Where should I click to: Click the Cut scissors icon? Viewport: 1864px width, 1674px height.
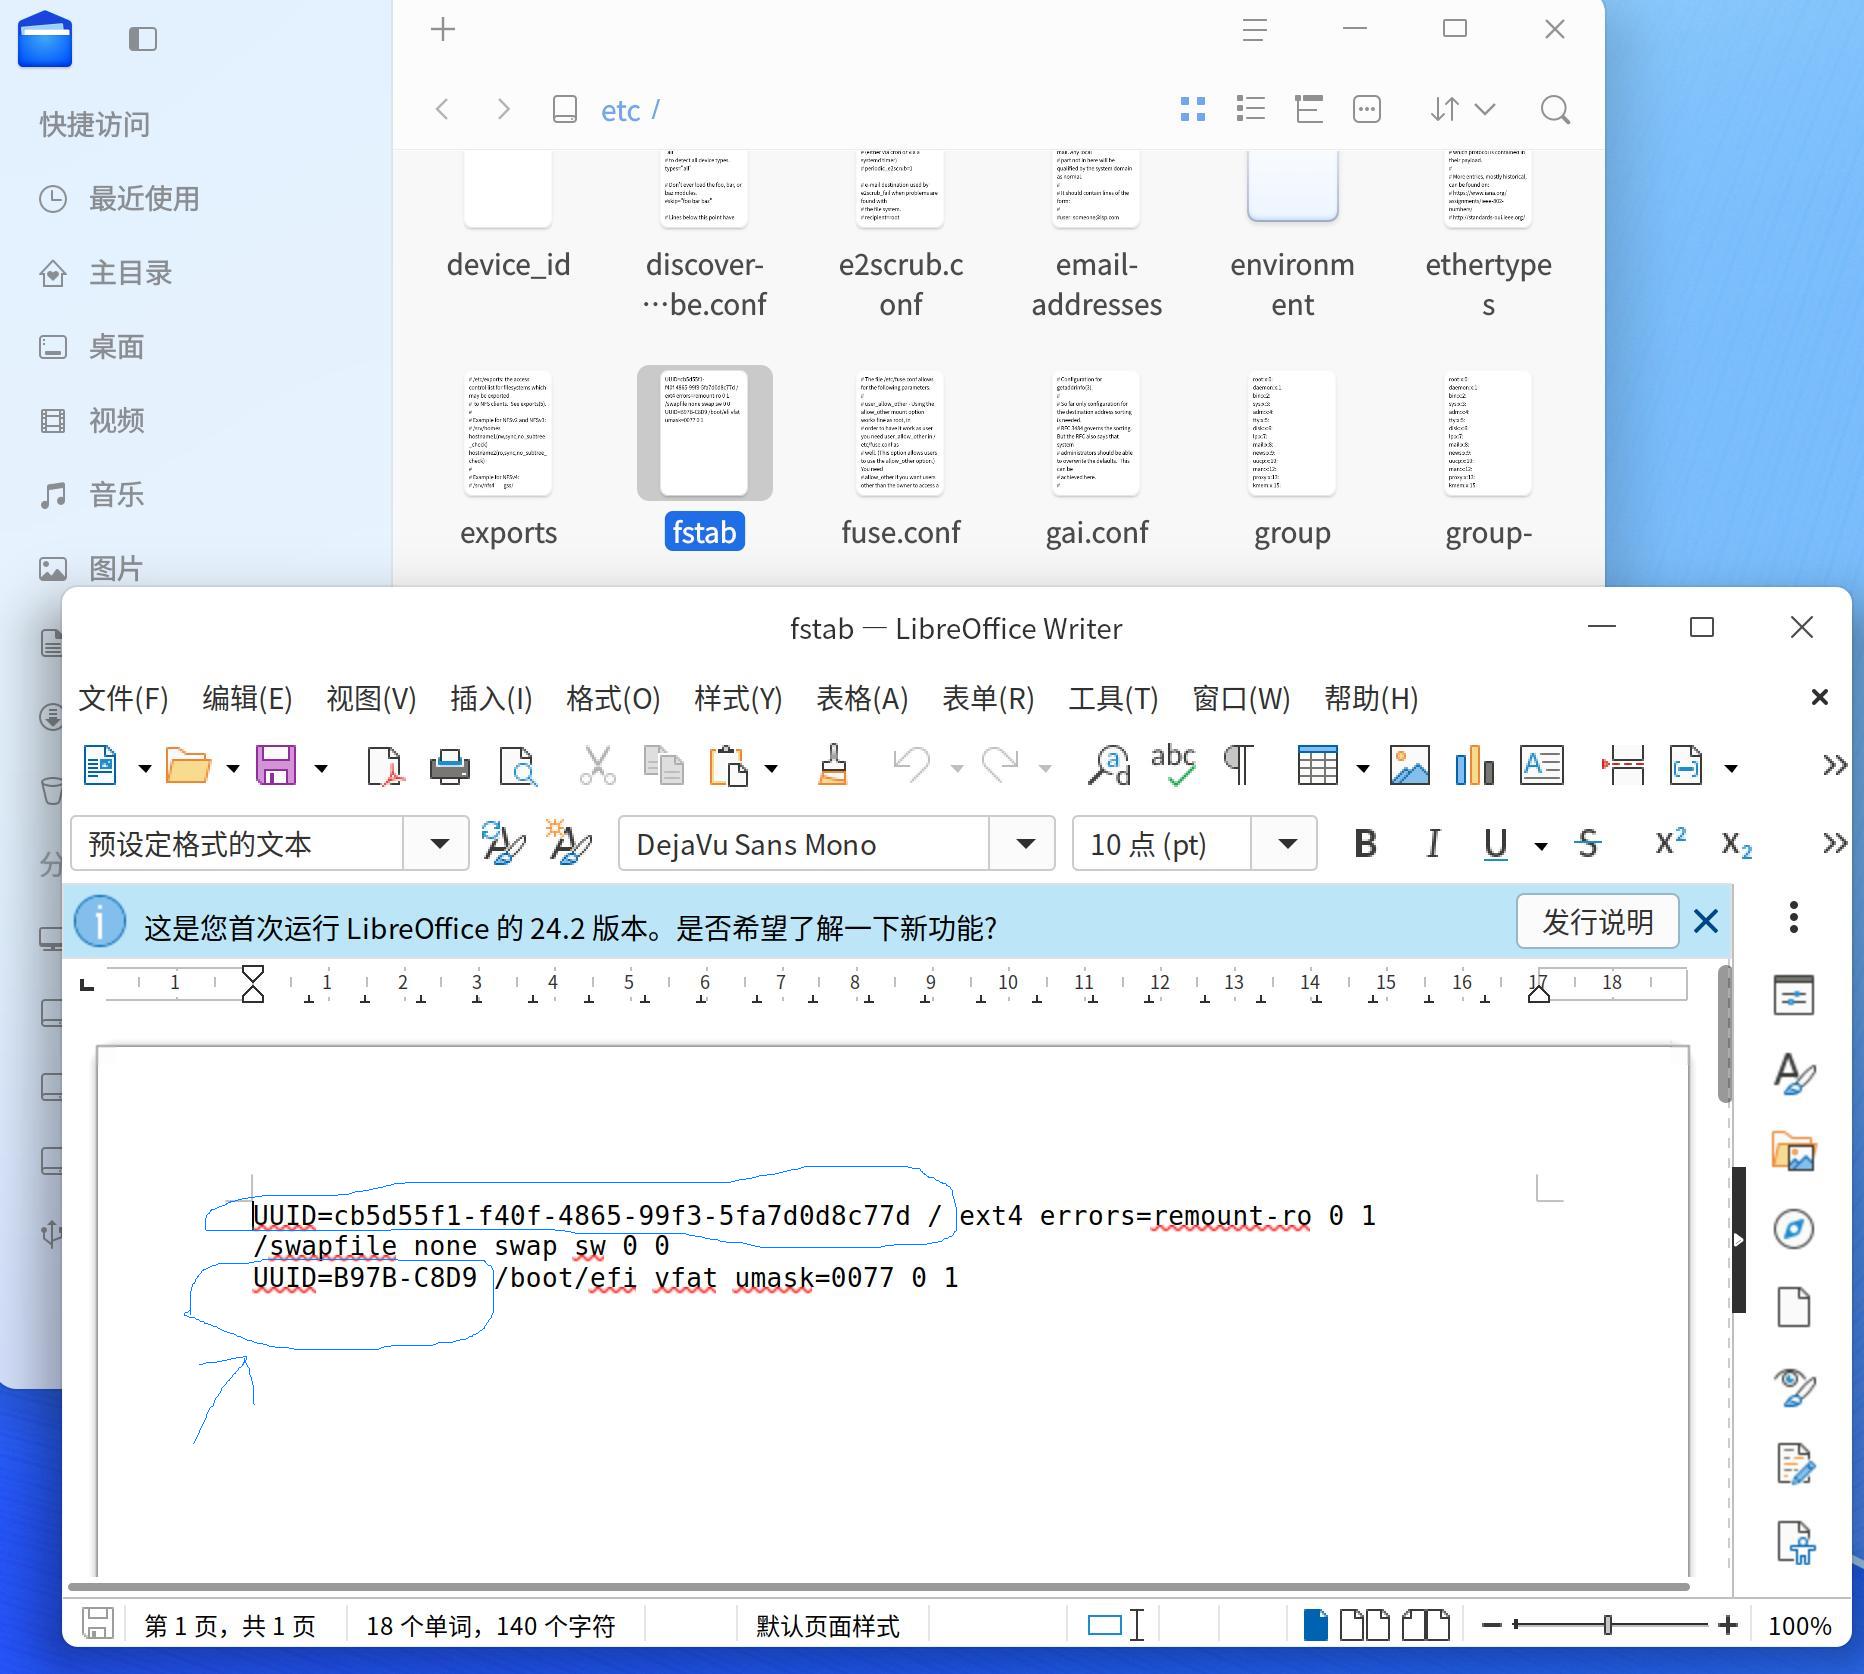point(598,767)
